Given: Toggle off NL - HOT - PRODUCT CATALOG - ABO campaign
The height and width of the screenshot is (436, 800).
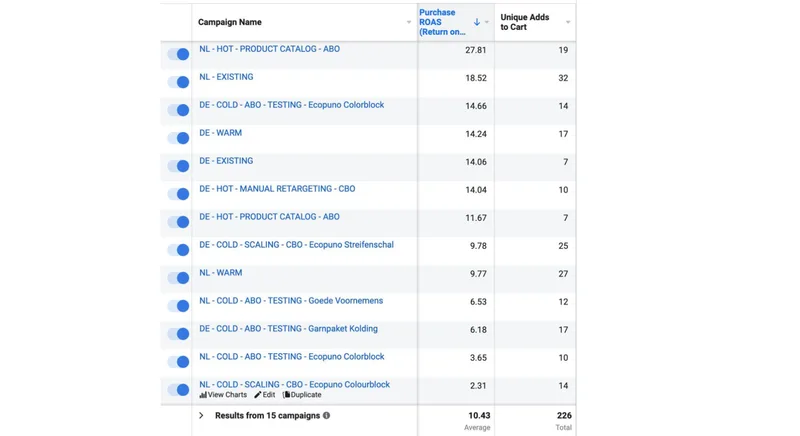Looking at the screenshot, I should (x=178, y=54).
